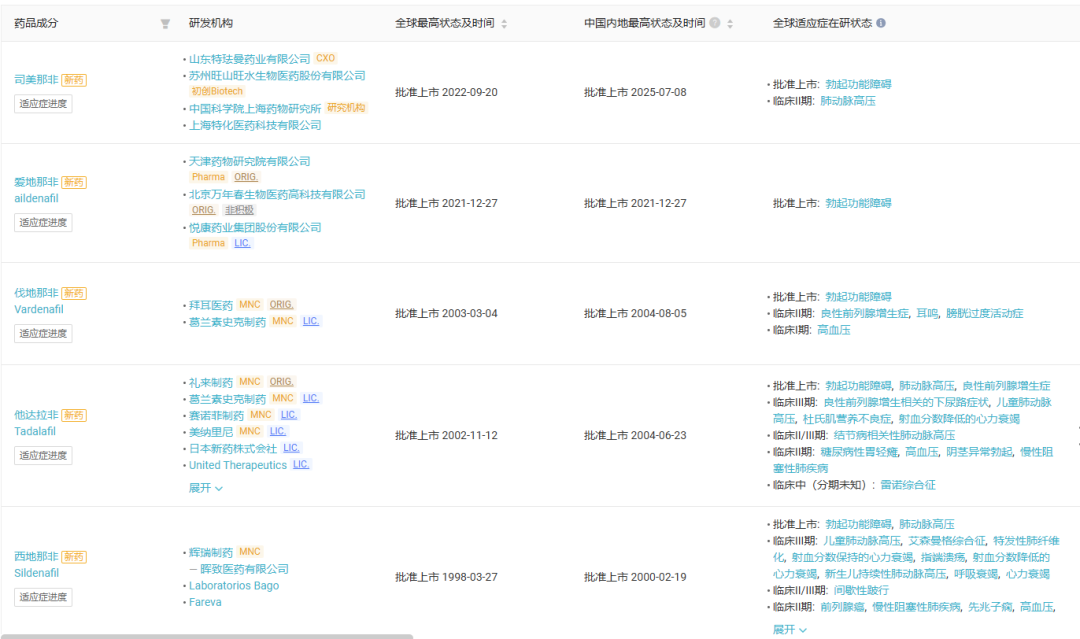This screenshot has height=639, width=1080.
Task: Open 北京万年春生物医药高科技有限公司 link
Action: 277,194
